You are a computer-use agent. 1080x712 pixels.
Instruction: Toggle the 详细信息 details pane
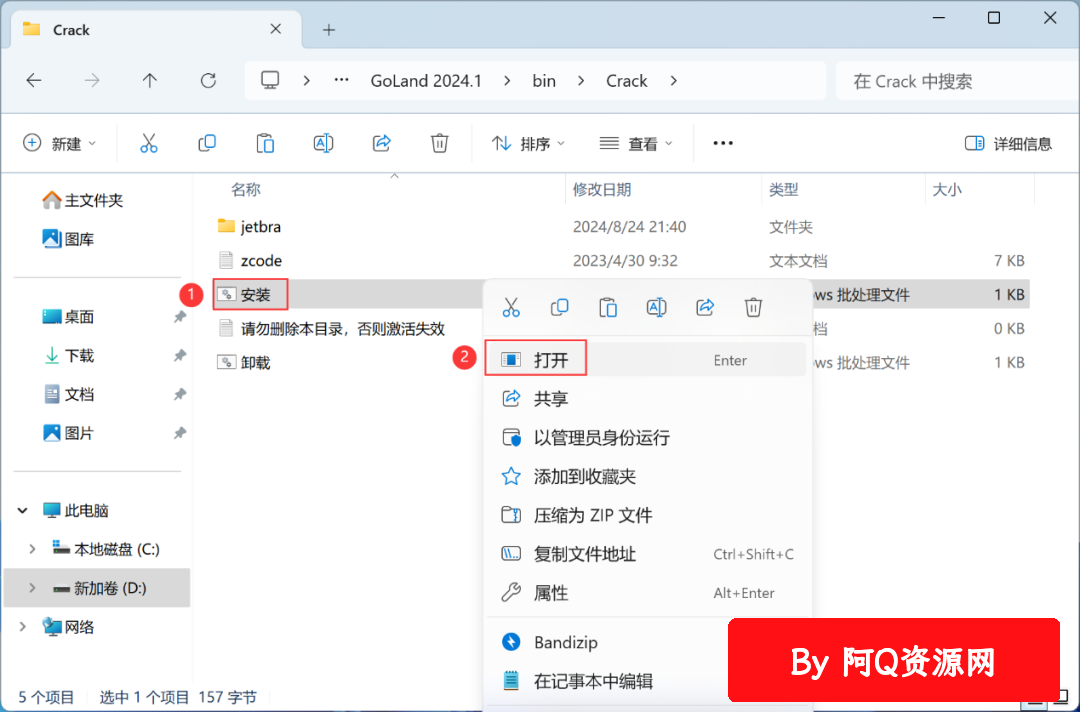click(1008, 143)
